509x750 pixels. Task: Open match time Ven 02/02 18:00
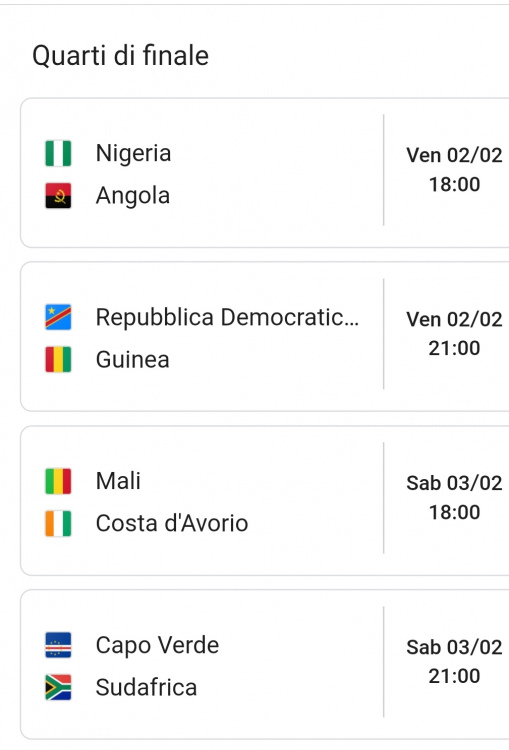click(x=454, y=170)
